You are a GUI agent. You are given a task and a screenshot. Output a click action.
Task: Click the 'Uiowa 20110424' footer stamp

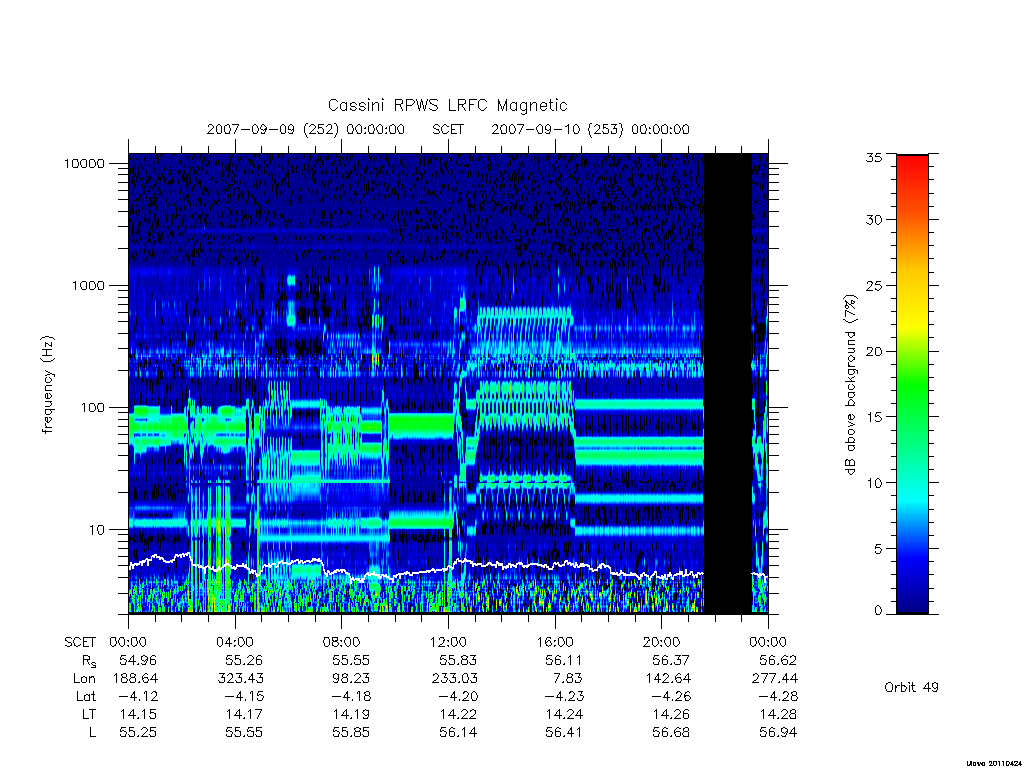995,763
